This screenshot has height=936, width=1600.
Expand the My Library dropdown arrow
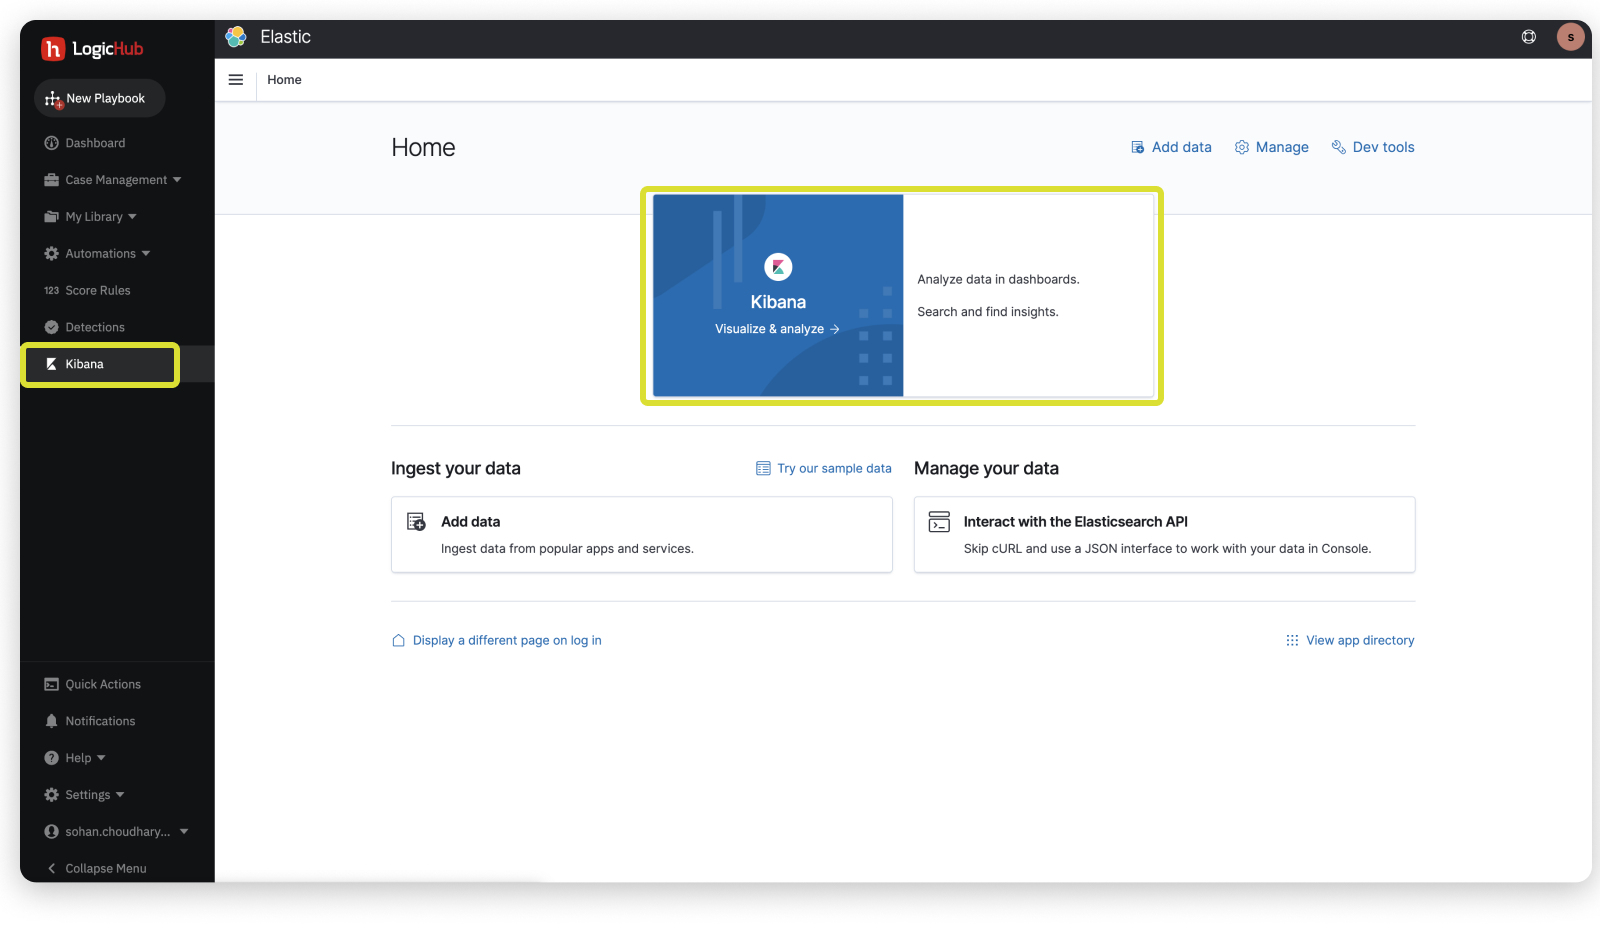(x=132, y=217)
